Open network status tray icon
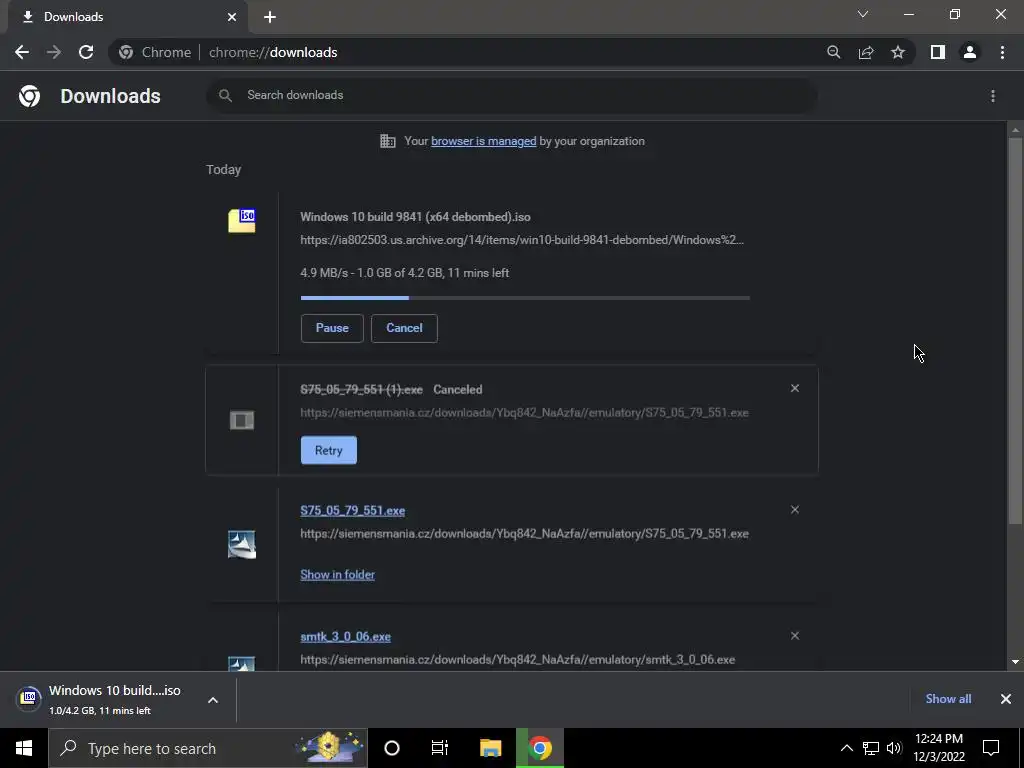1024x768 pixels. pos(871,748)
